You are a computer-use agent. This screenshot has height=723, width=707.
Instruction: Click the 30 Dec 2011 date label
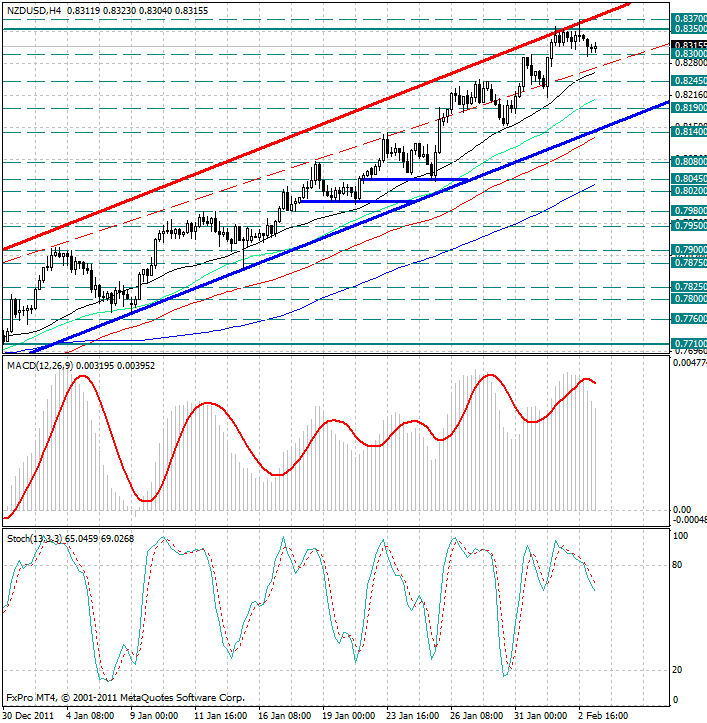click(29, 716)
